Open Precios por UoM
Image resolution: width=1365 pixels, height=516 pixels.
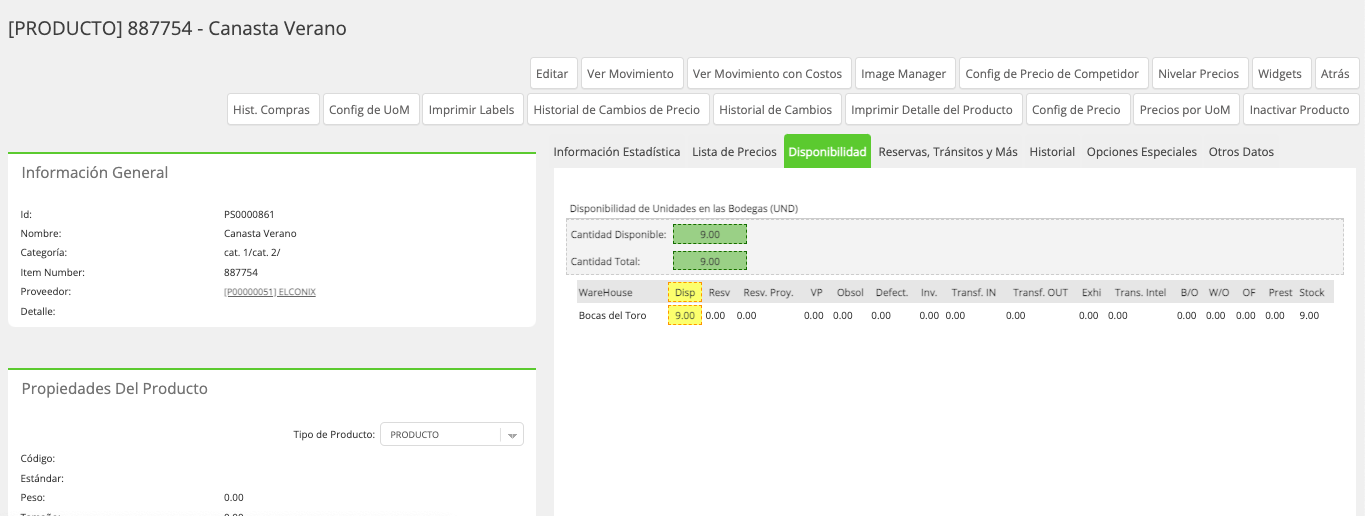[1185, 109]
